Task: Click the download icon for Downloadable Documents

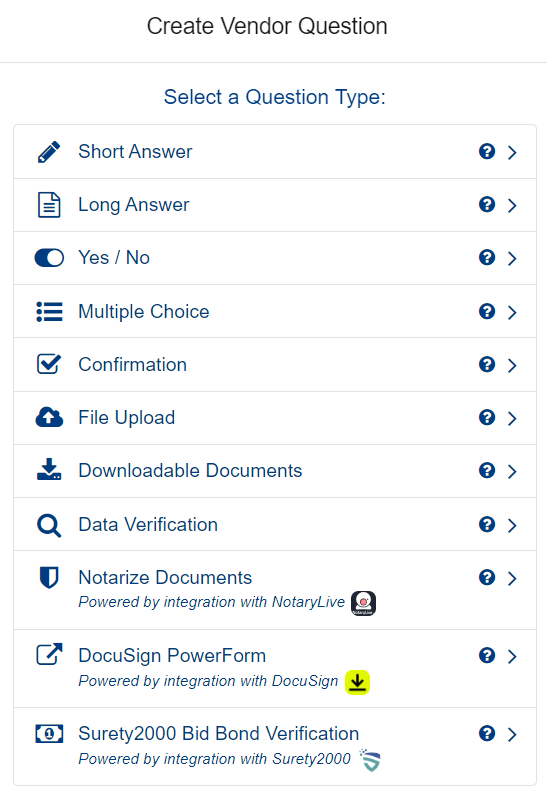Action: pyautogui.click(x=49, y=470)
